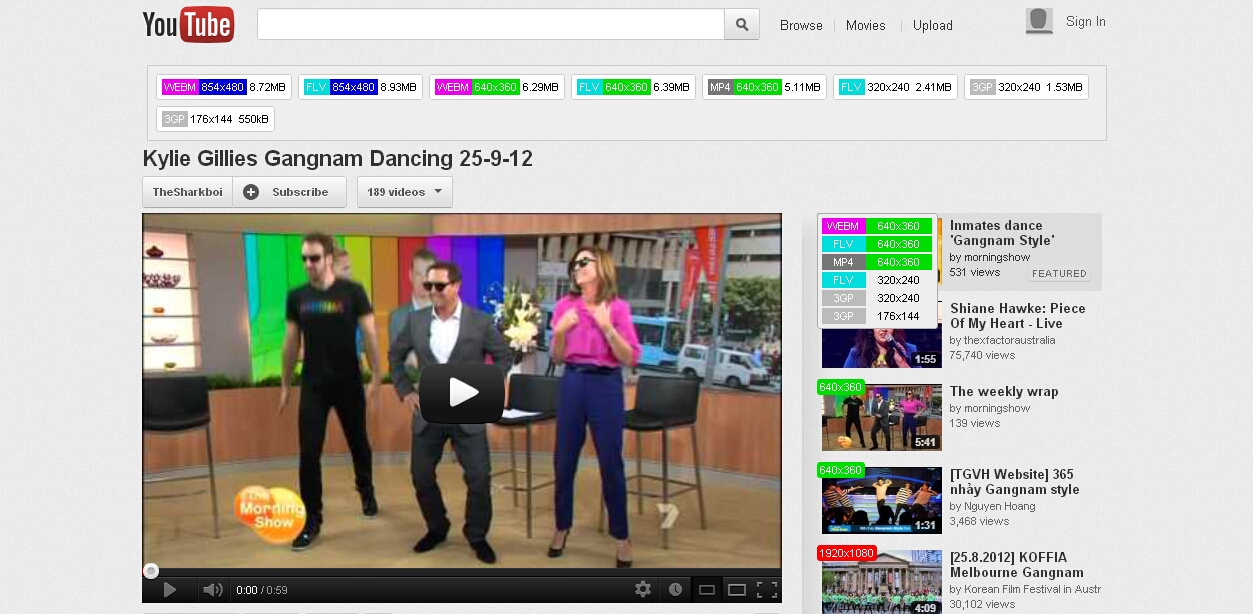The height and width of the screenshot is (614, 1253).
Task: Switch to large player size
Action: [x=737, y=590]
